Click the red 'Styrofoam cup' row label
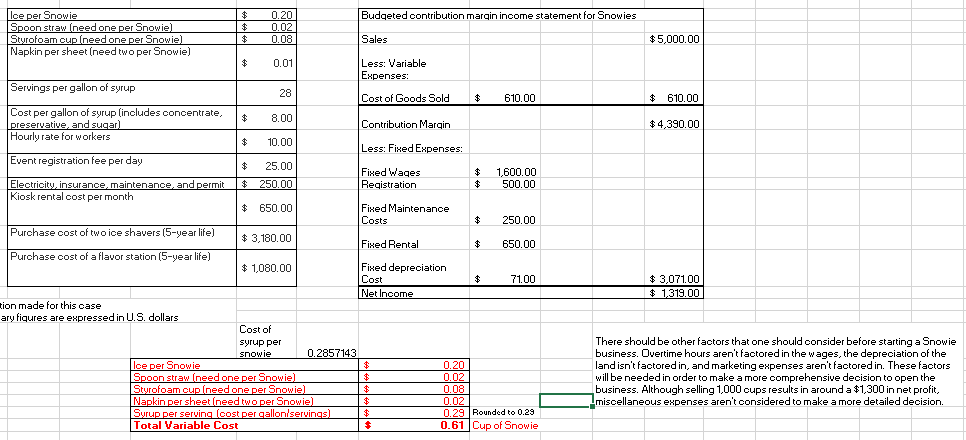Screen dimensions: 966x440 coord(245,389)
